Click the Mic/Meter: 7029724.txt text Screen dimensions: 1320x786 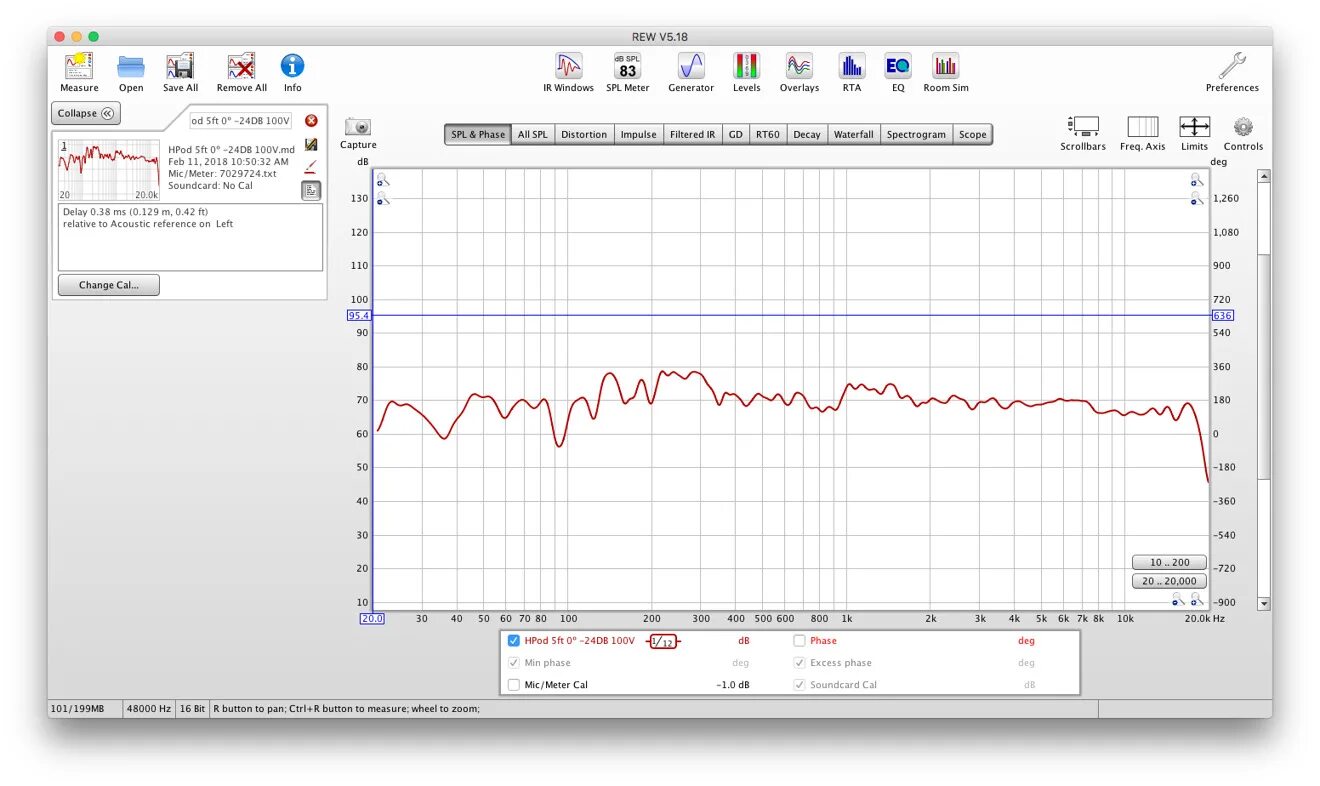click(222, 174)
